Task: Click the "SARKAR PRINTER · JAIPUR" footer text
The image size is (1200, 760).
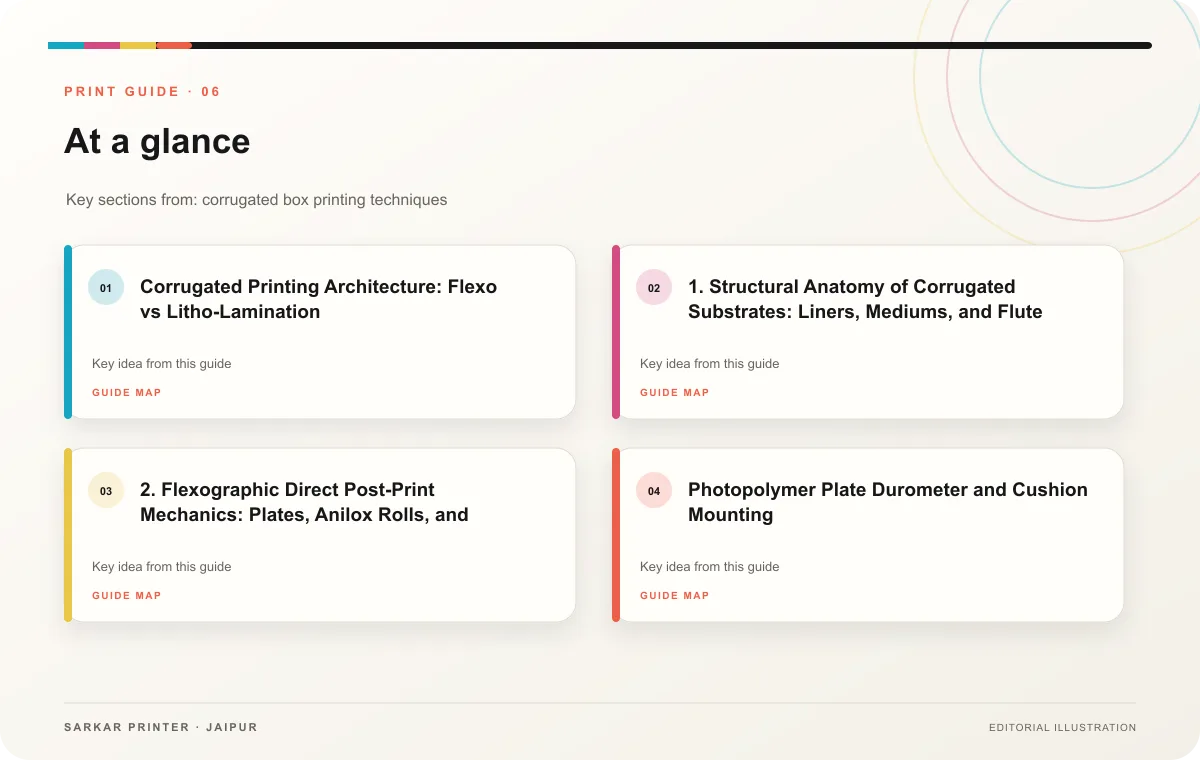Action: (x=161, y=727)
